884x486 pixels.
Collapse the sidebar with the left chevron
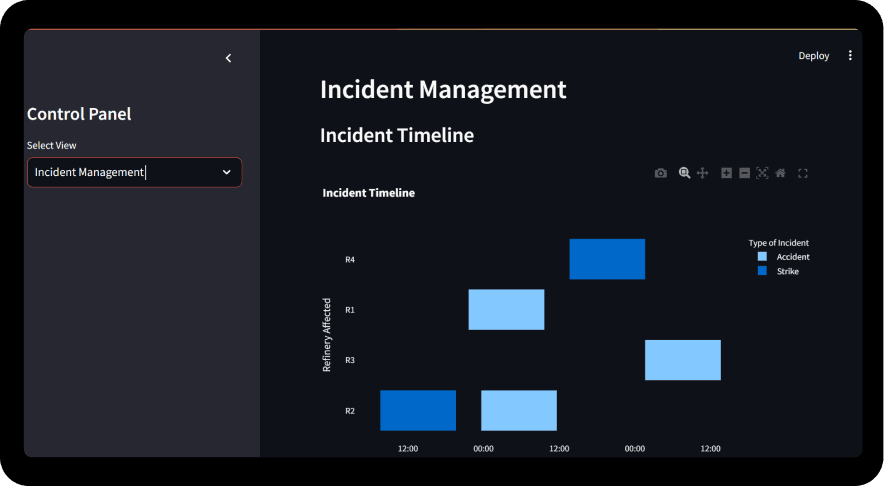(x=228, y=58)
